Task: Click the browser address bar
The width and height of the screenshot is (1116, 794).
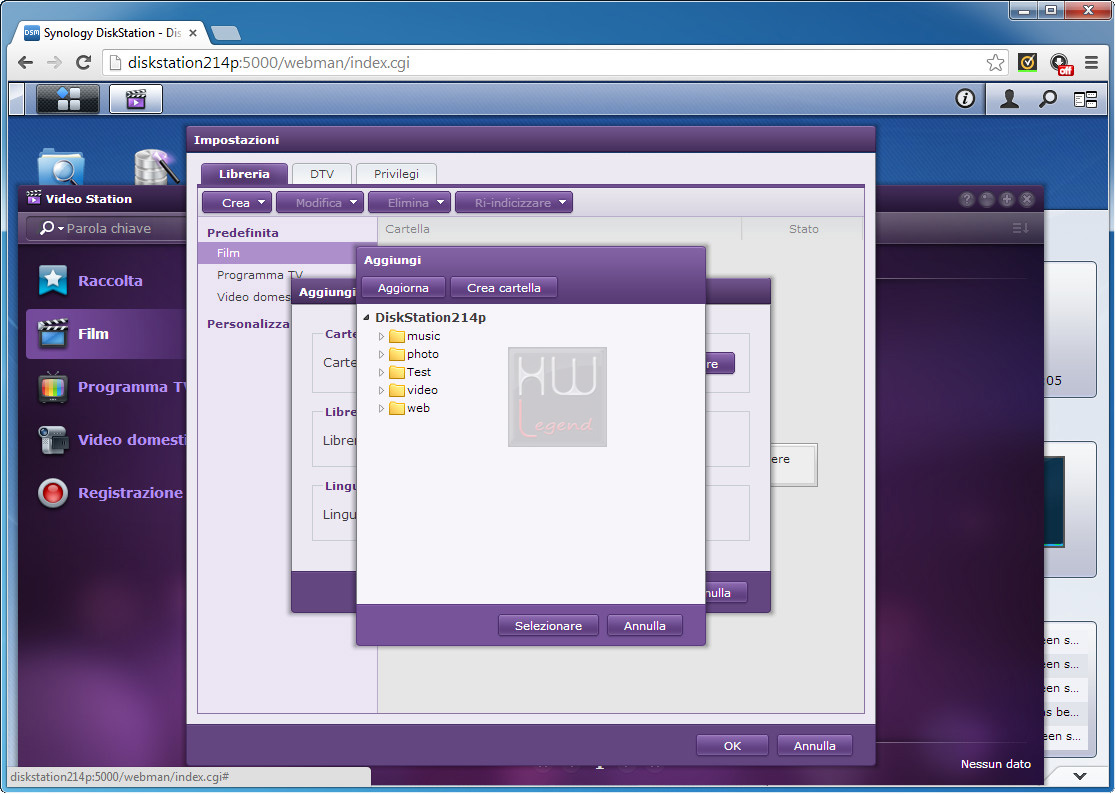Action: (x=557, y=63)
